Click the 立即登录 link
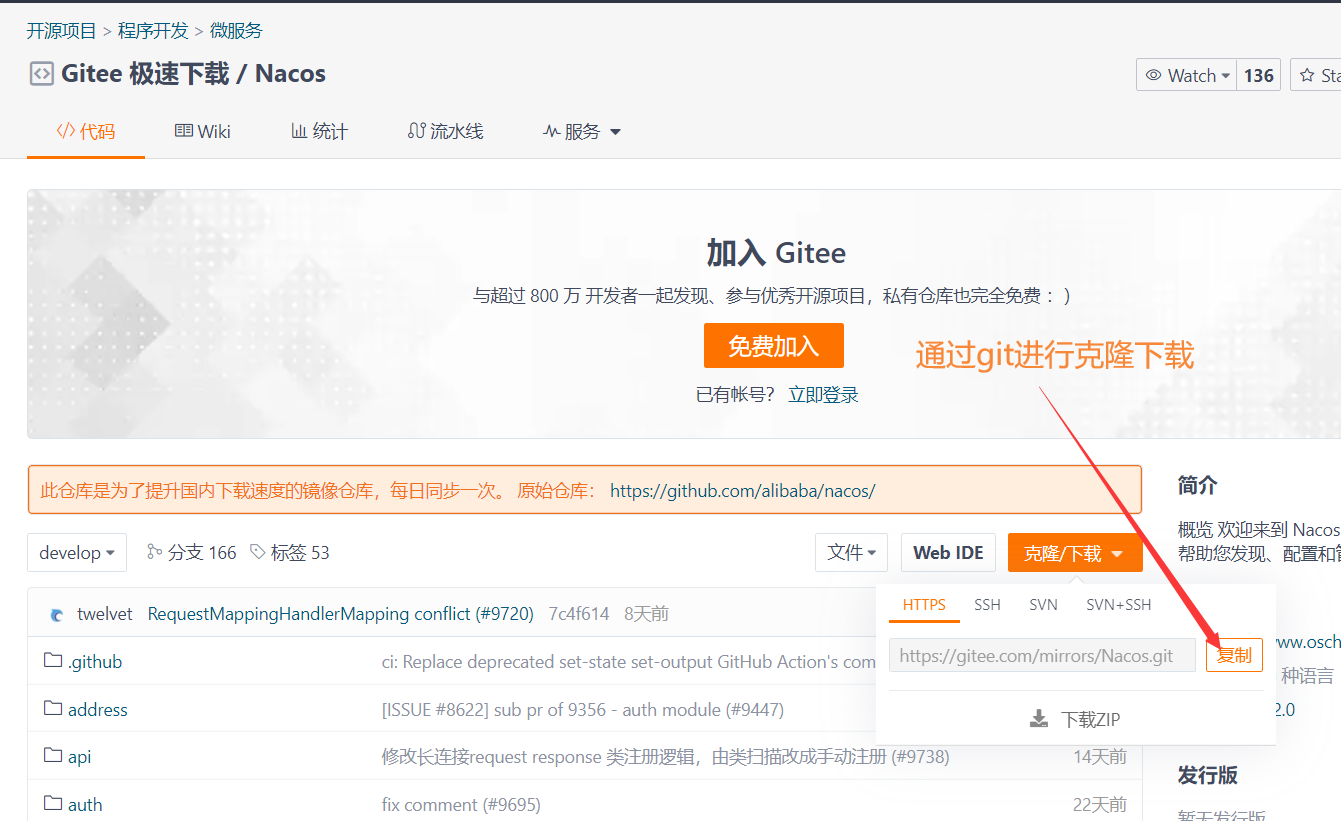 (823, 395)
